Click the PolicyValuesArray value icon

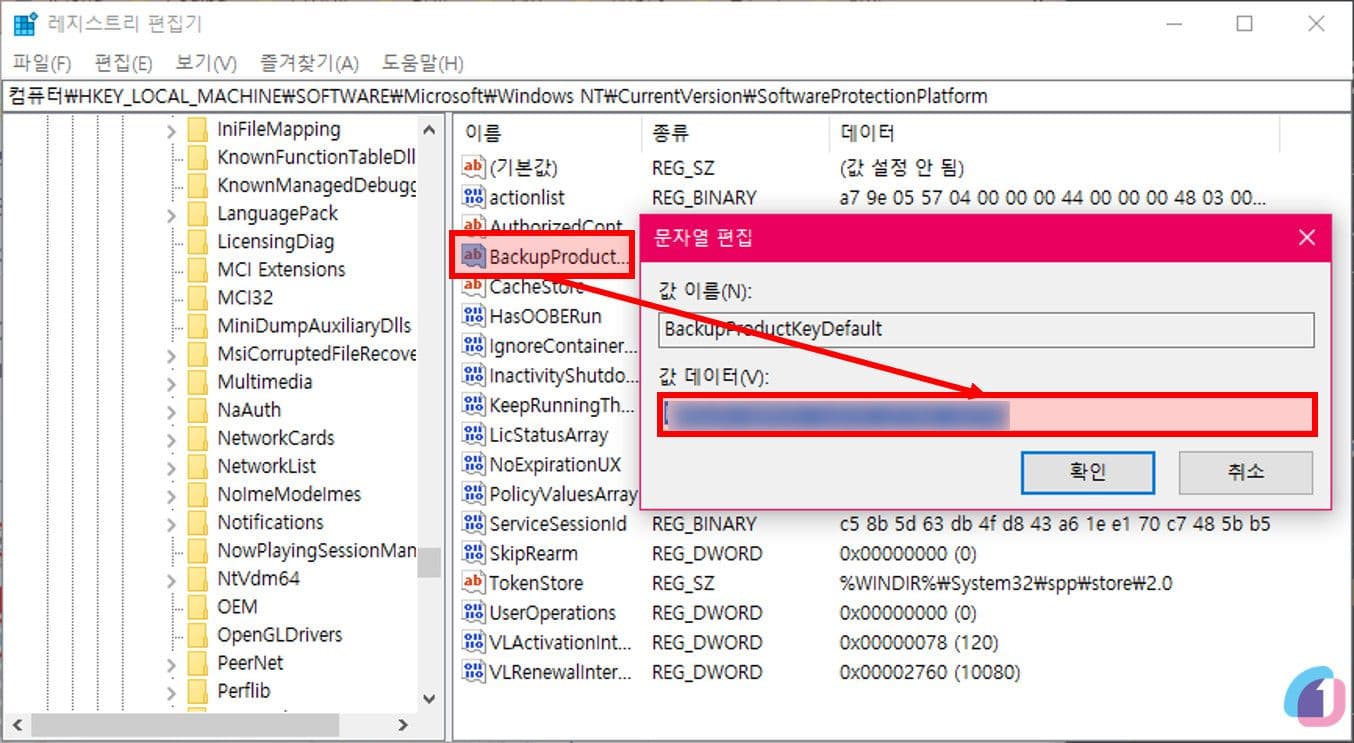click(473, 494)
